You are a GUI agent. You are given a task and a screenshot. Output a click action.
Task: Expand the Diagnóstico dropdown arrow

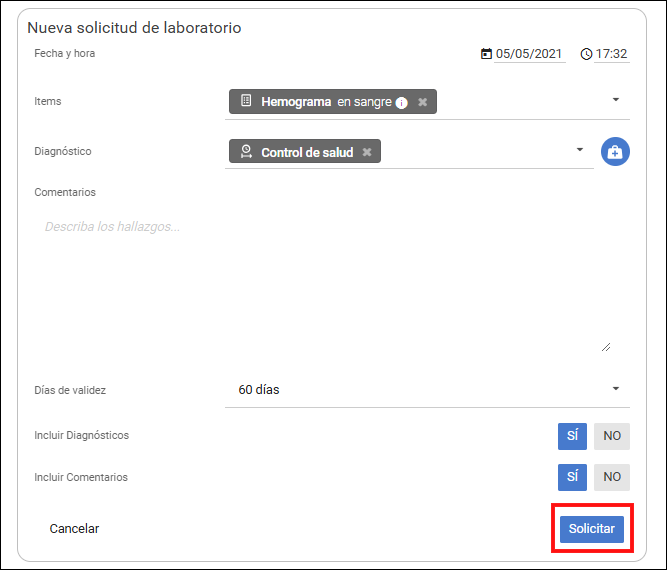pyautogui.click(x=579, y=149)
